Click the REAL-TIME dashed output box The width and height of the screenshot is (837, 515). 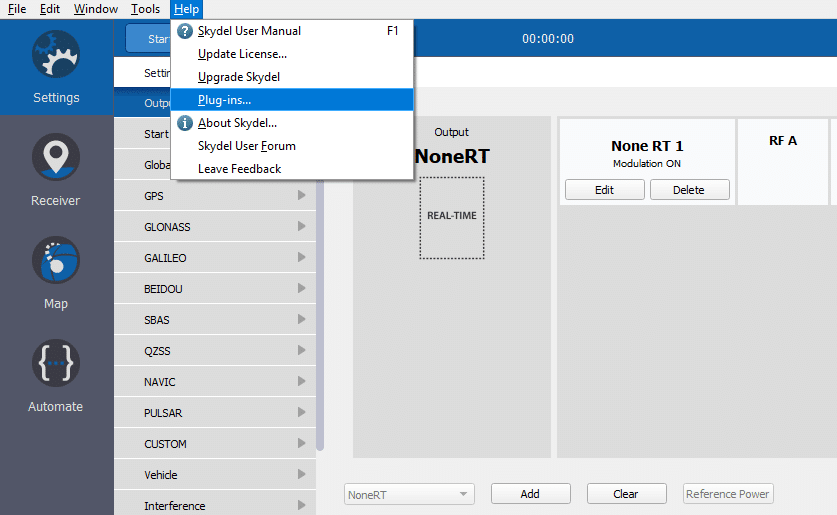tap(452, 218)
